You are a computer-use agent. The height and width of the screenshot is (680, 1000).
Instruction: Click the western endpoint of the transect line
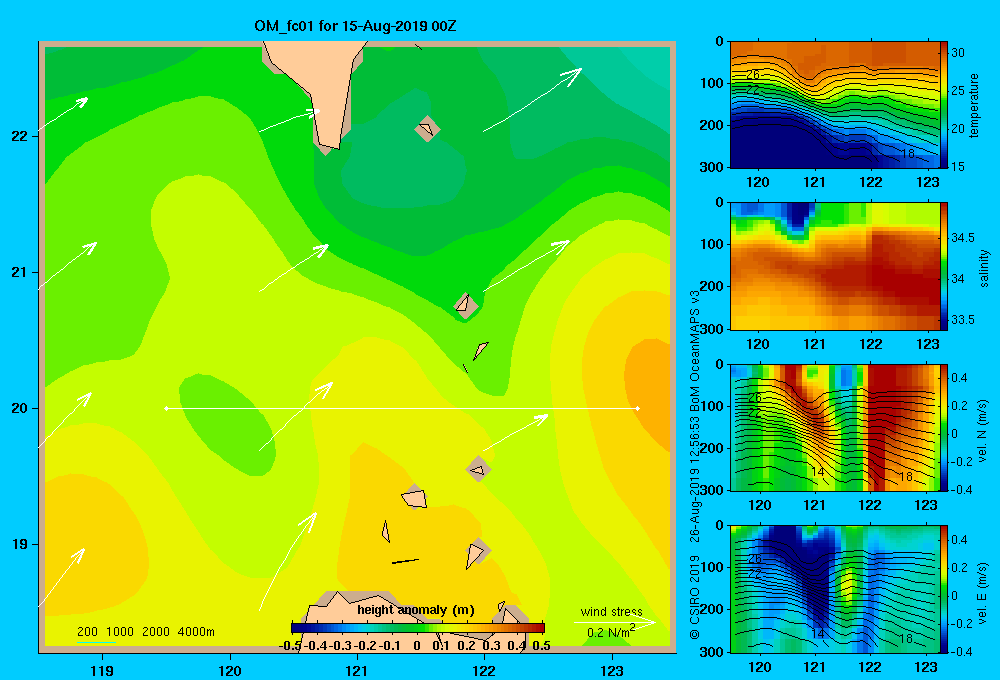pos(166,408)
